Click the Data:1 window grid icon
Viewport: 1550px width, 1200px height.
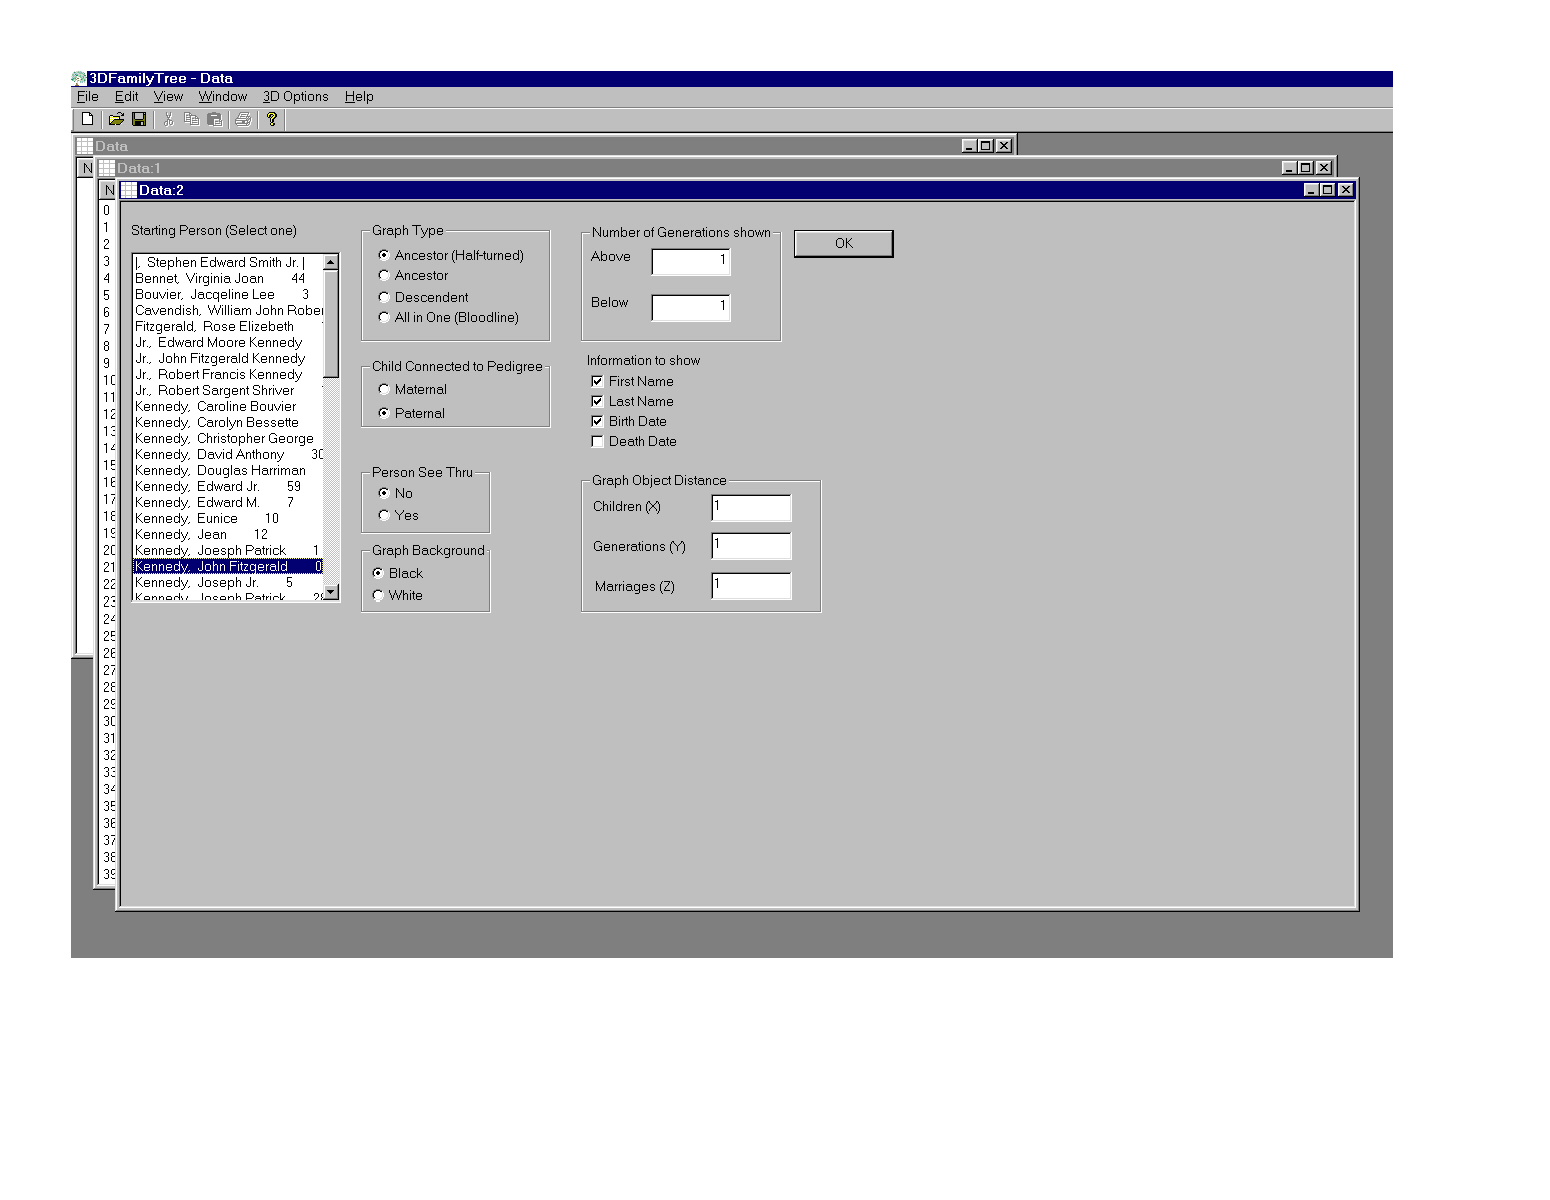pos(107,168)
